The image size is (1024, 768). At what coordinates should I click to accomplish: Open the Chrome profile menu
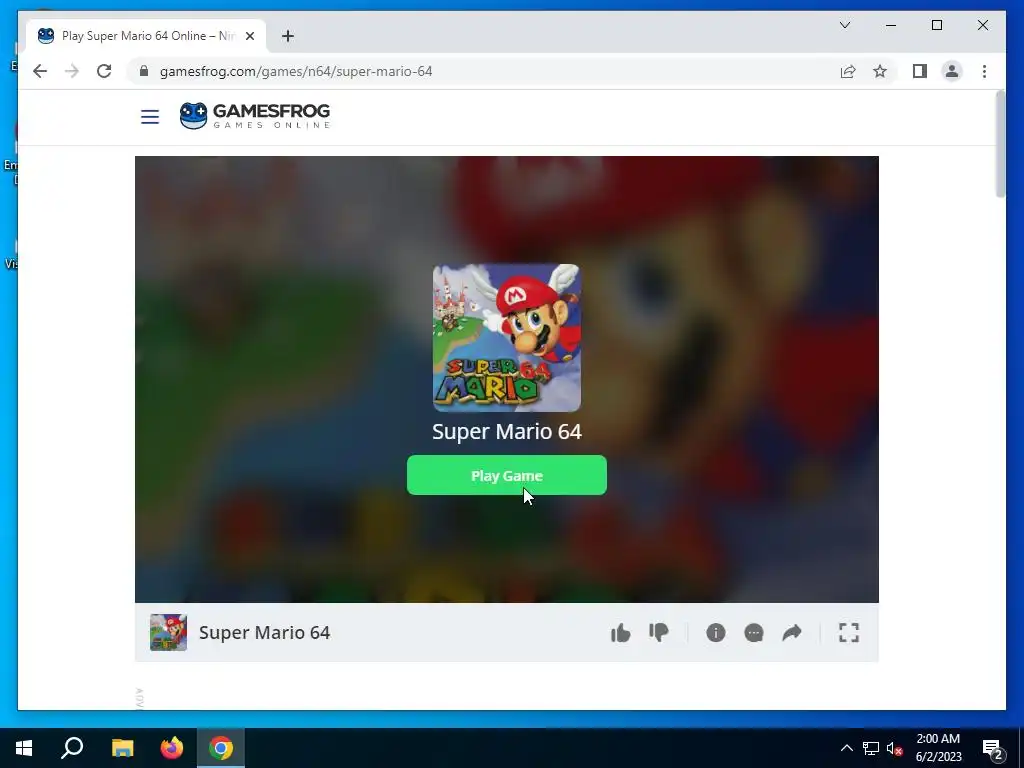point(952,71)
